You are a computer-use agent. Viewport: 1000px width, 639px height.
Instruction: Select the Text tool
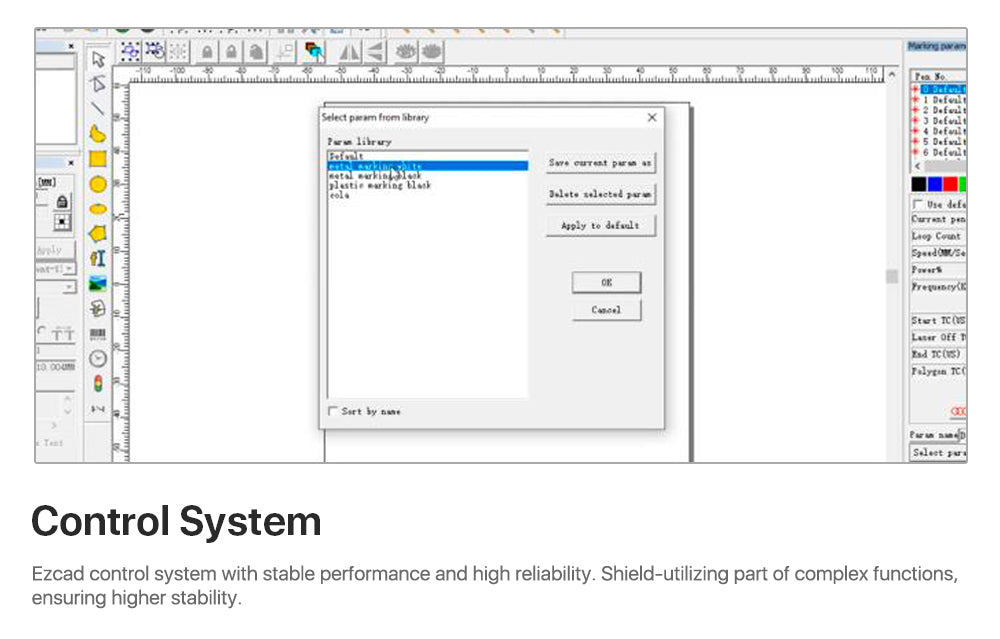pyautogui.click(x=98, y=258)
